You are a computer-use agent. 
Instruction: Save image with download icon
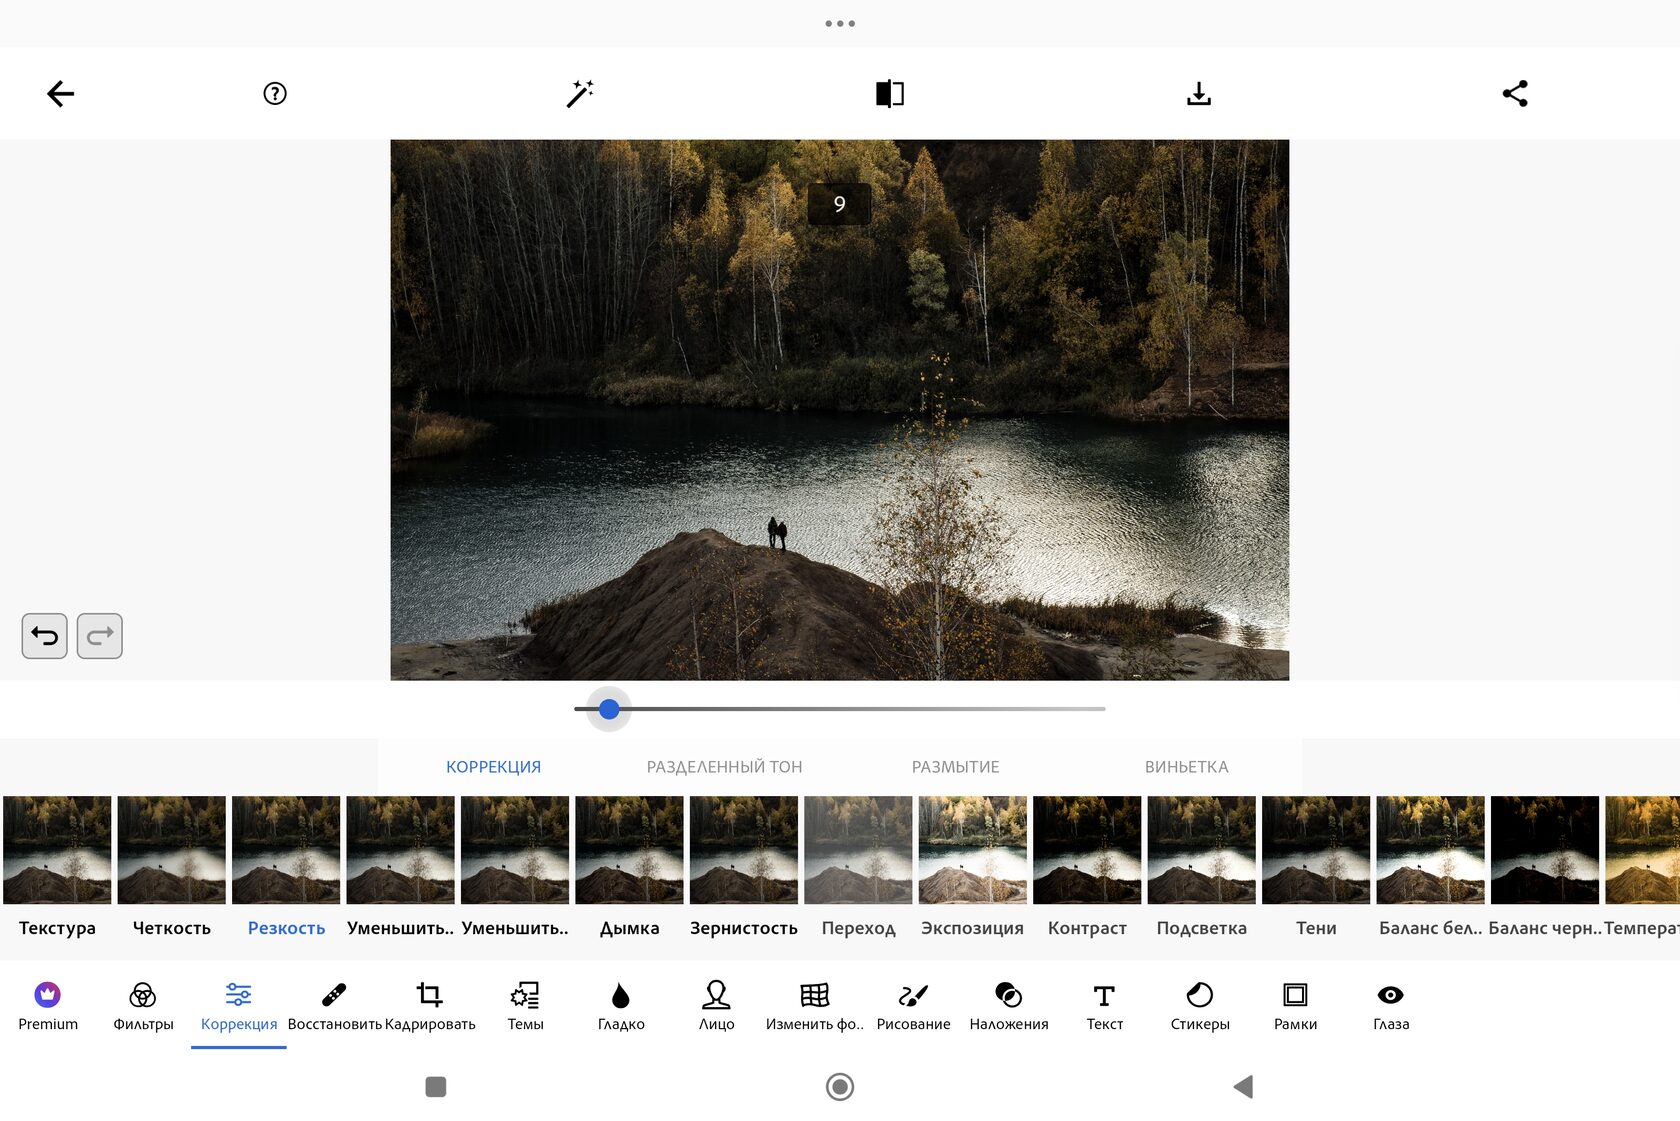click(x=1199, y=94)
